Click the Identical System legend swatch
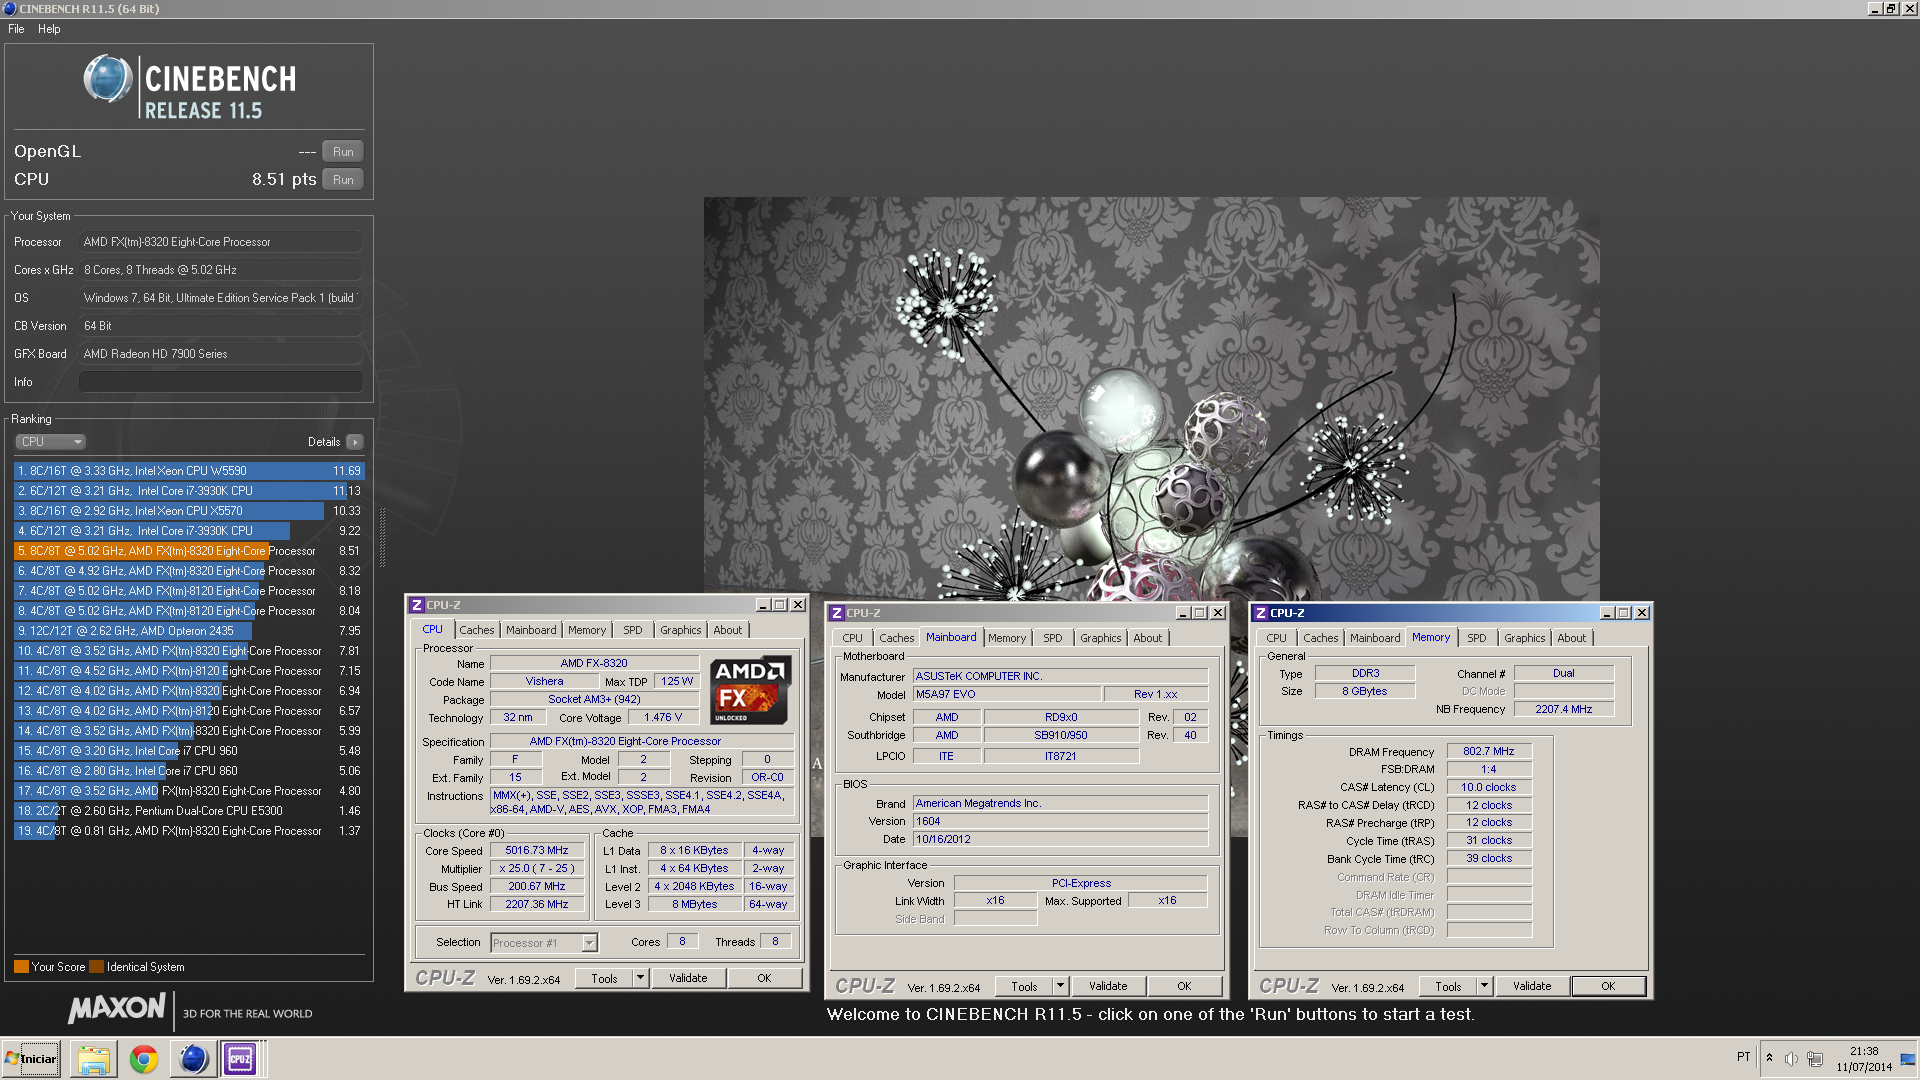Image resolution: width=1920 pixels, height=1080 pixels. tap(96, 967)
